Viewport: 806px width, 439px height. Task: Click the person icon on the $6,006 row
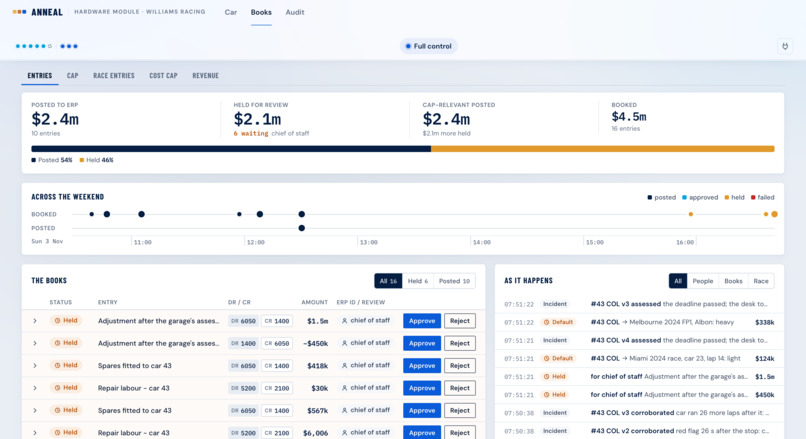[344, 433]
